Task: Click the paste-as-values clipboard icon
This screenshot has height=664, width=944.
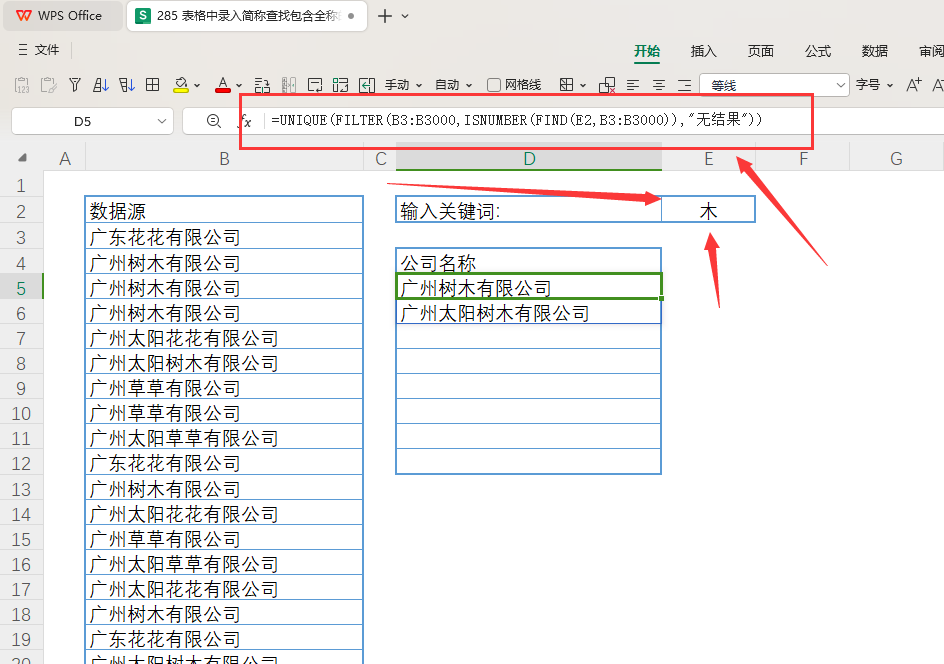Action: tap(22, 85)
